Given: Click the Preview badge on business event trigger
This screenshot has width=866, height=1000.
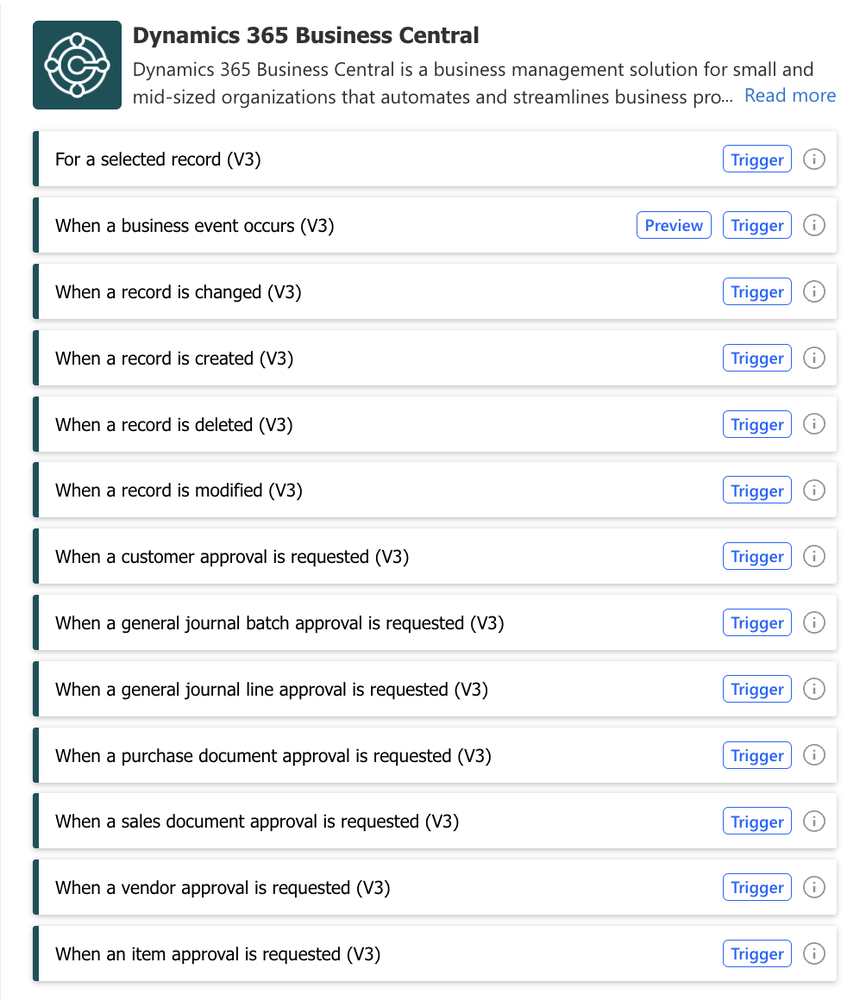Looking at the screenshot, I should point(673,225).
